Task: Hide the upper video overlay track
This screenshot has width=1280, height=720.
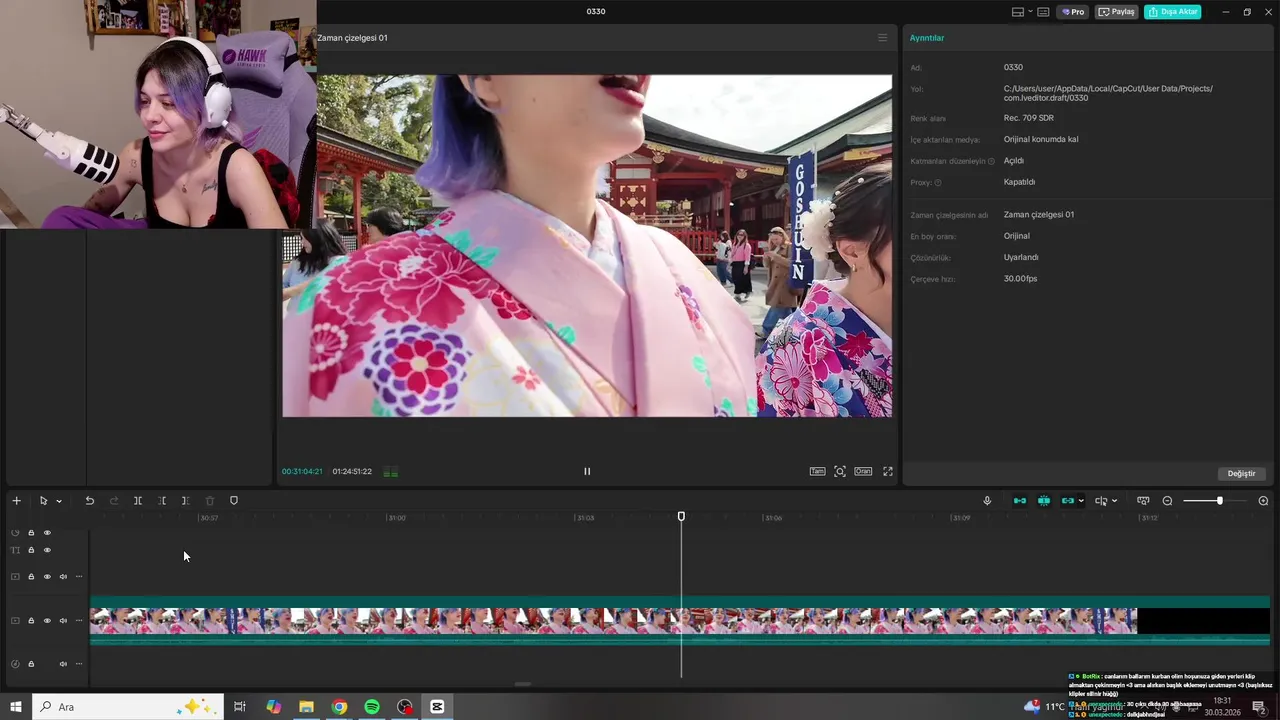Action: (47, 577)
